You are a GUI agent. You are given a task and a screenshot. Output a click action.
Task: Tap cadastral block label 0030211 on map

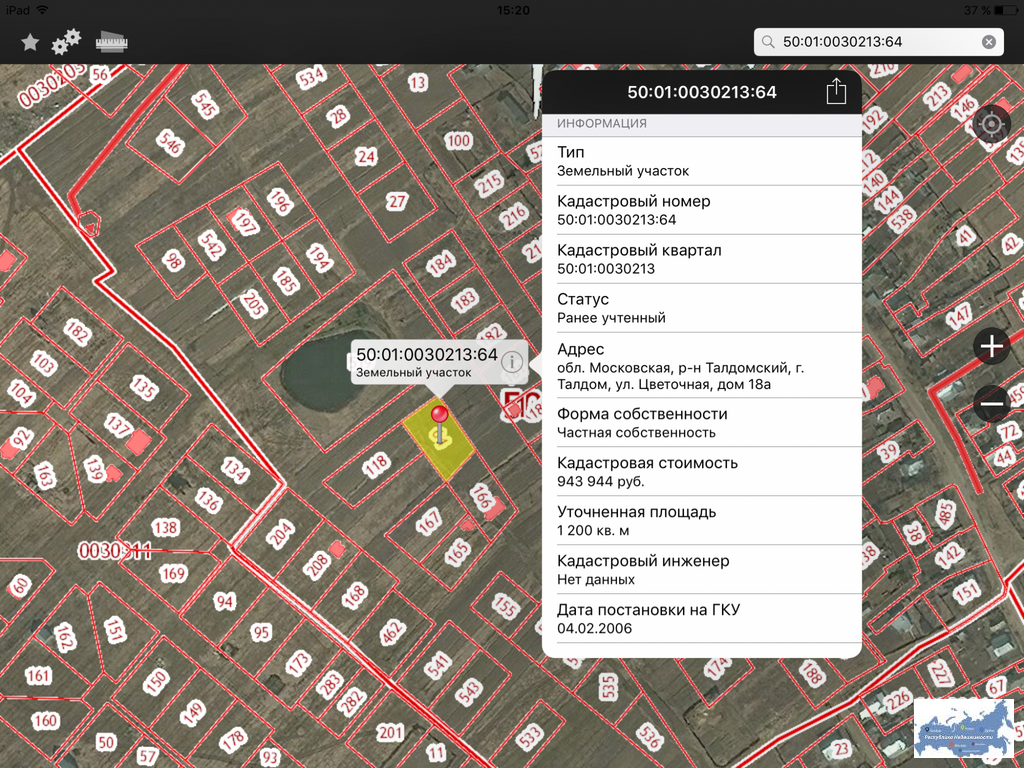pyautogui.click(x=115, y=551)
